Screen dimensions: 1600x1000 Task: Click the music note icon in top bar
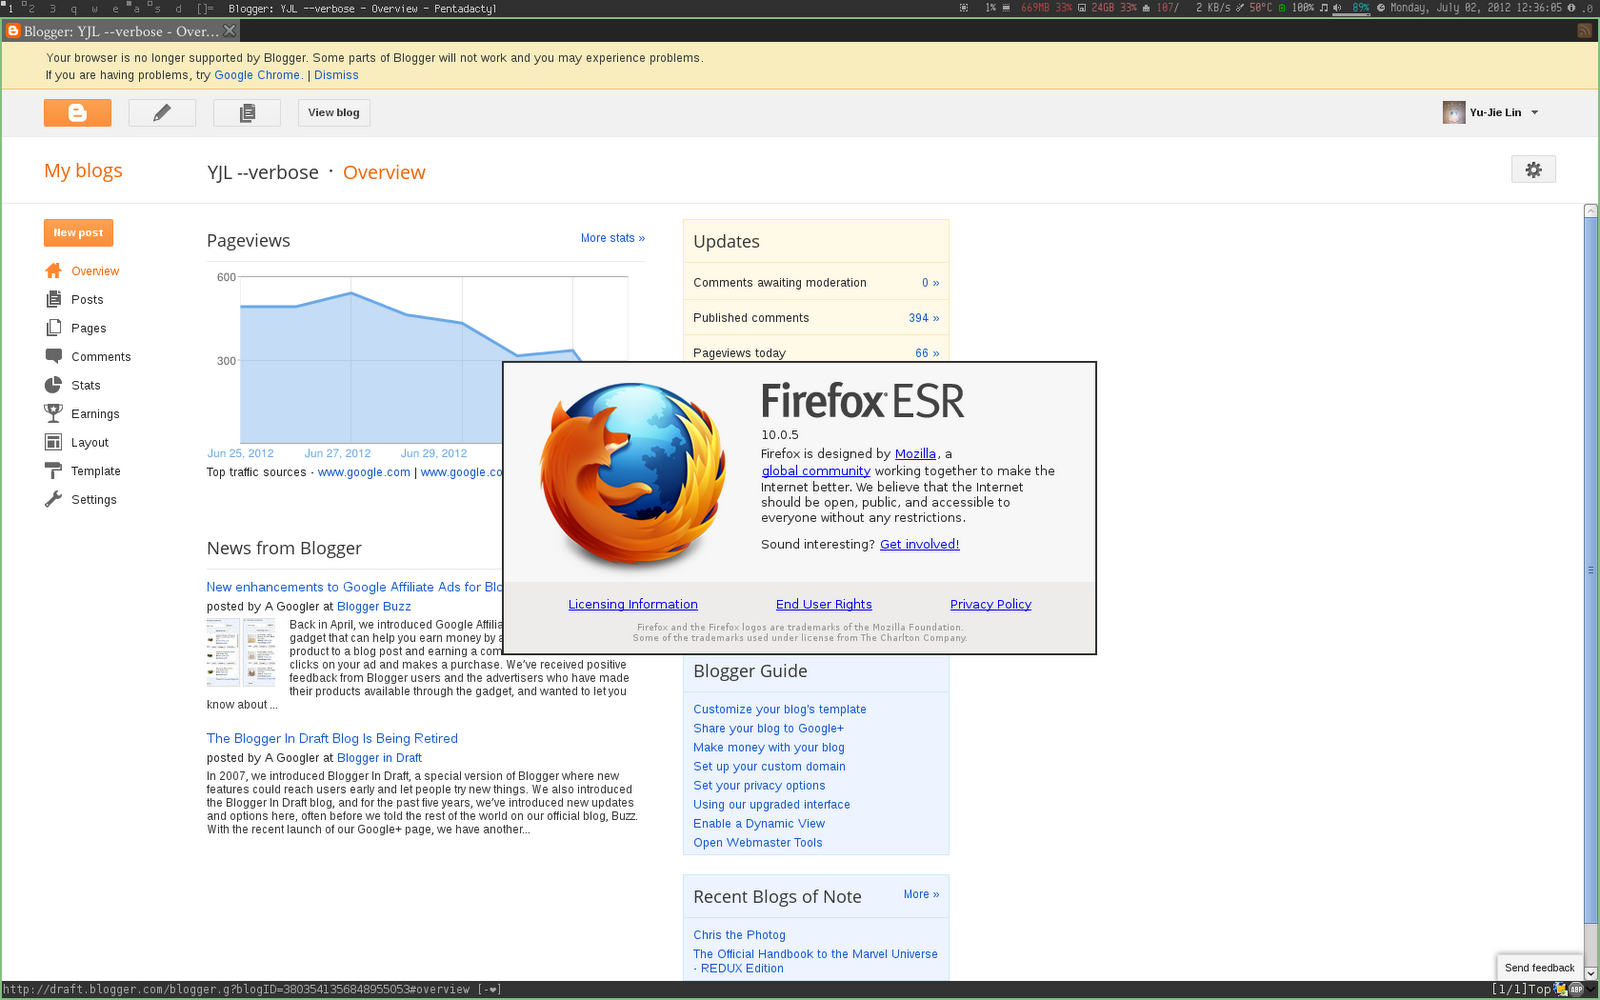[1324, 8]
